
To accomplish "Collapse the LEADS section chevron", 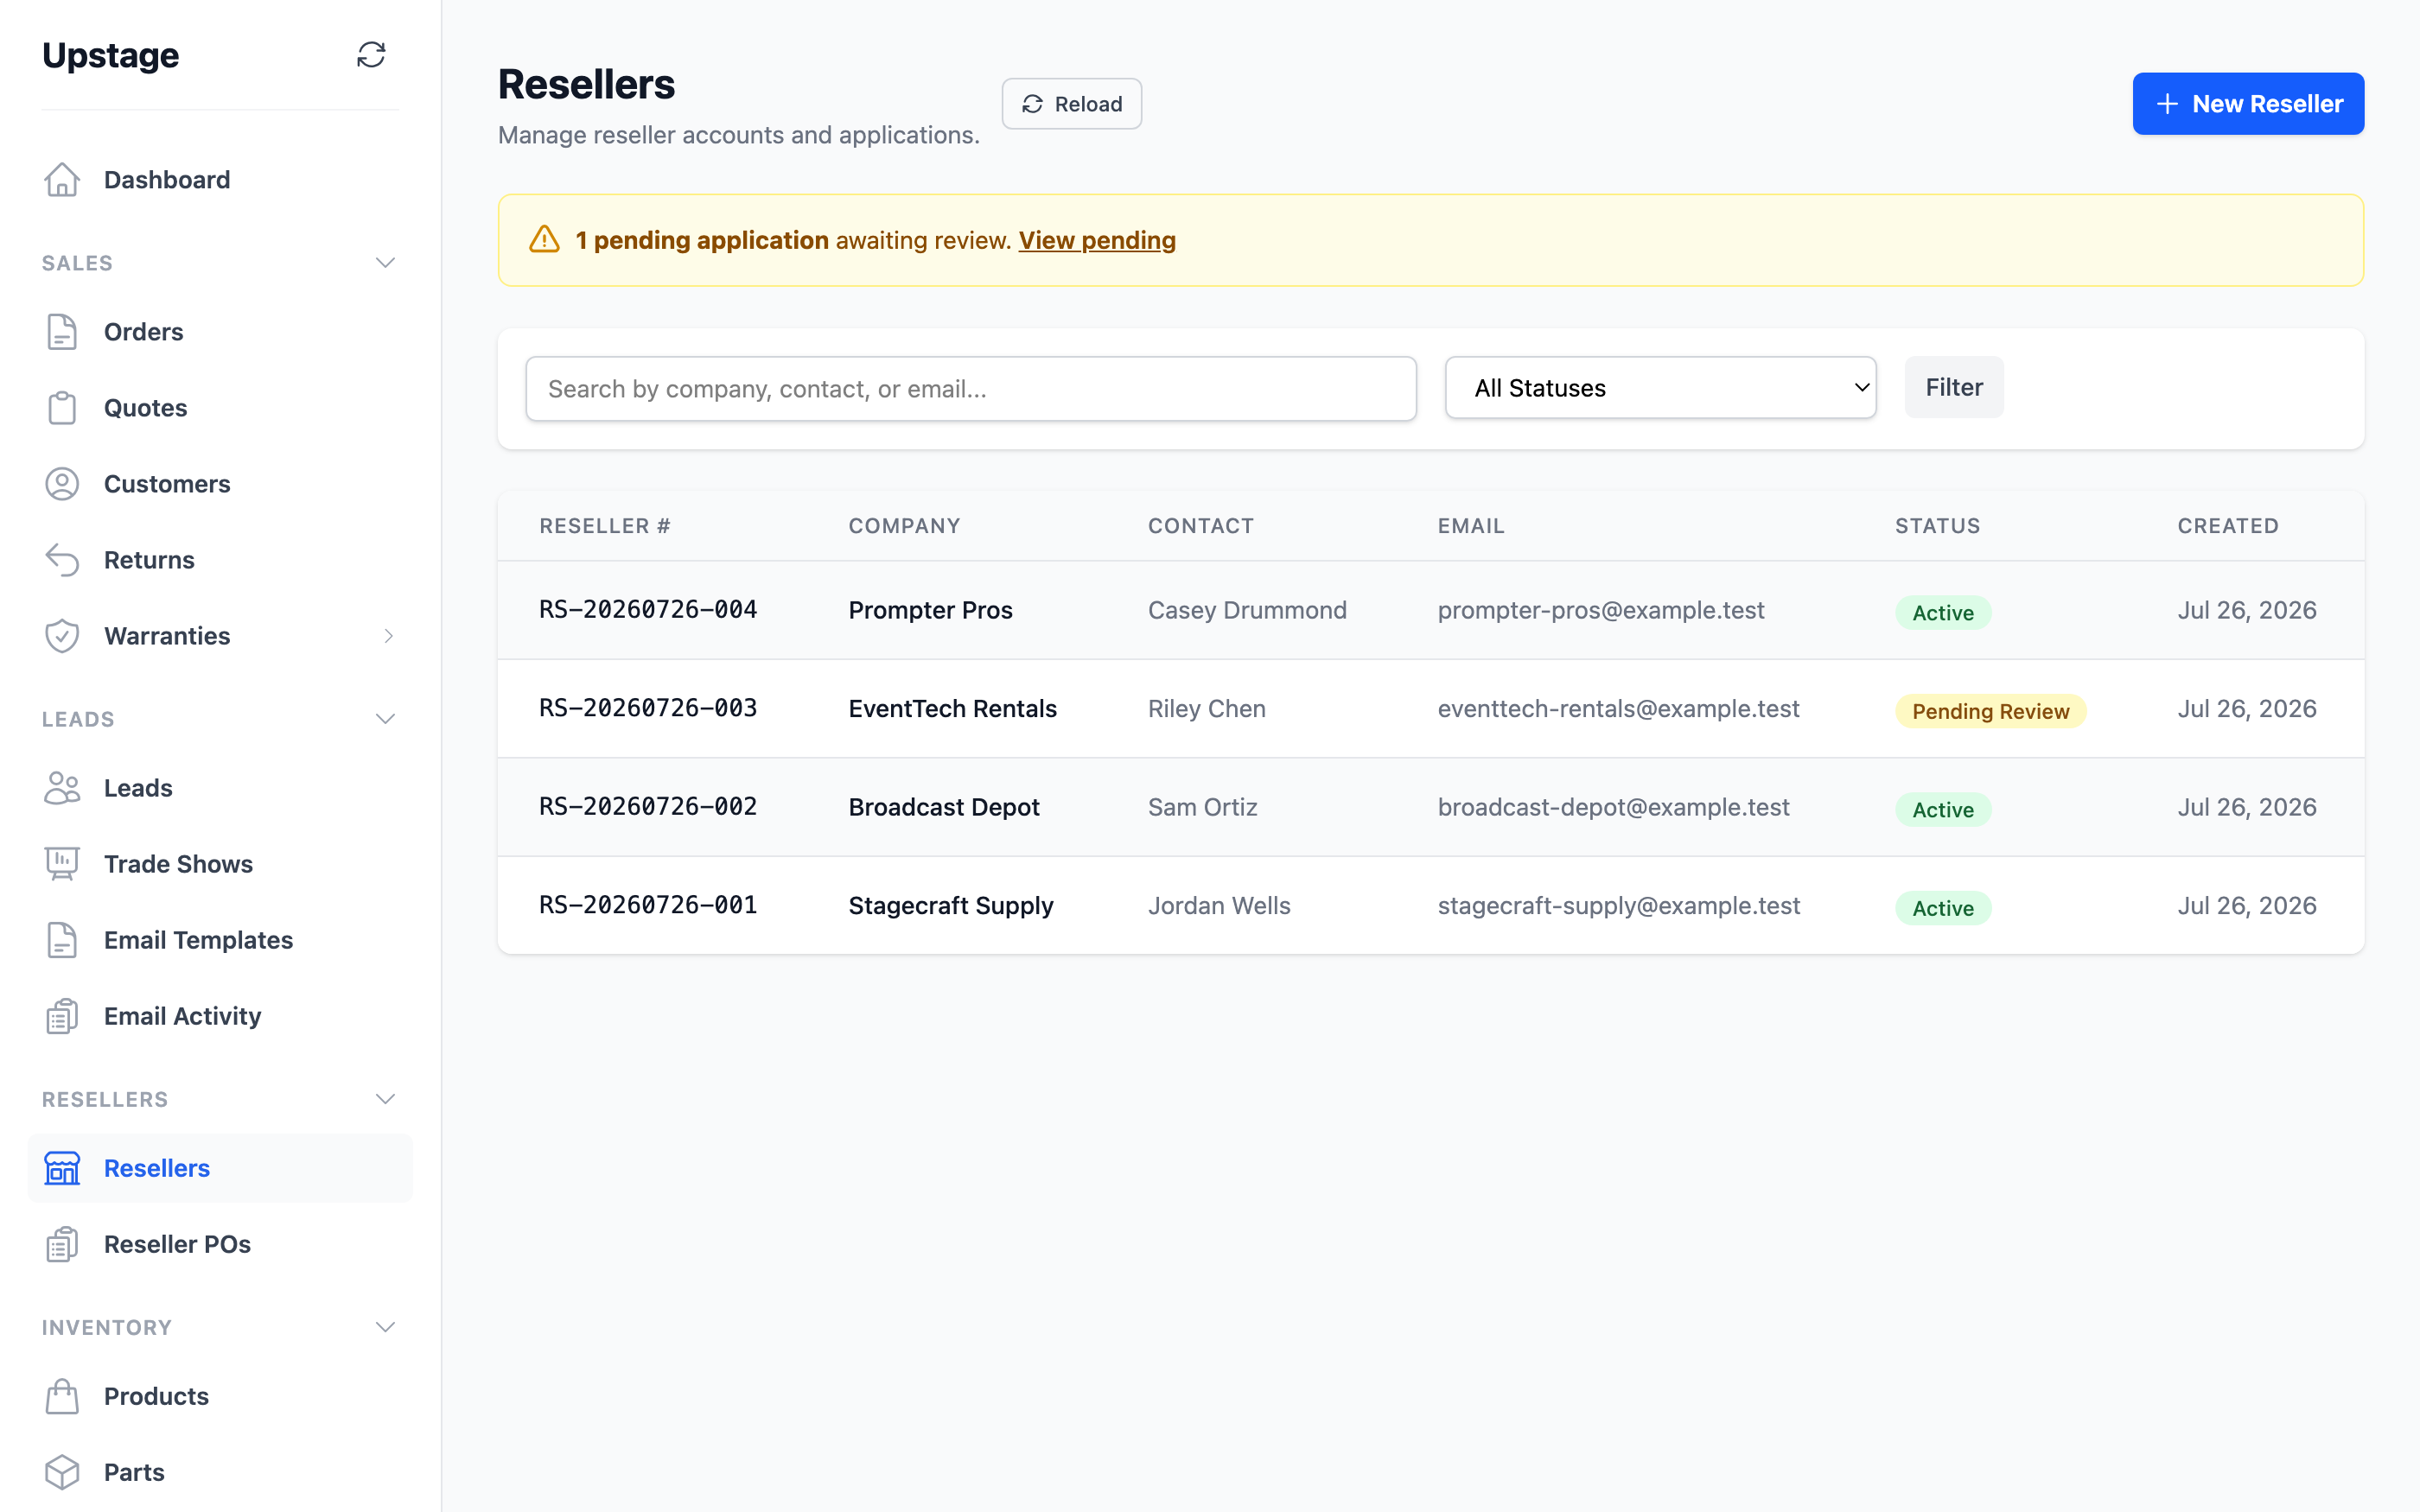I will [385, 719].
